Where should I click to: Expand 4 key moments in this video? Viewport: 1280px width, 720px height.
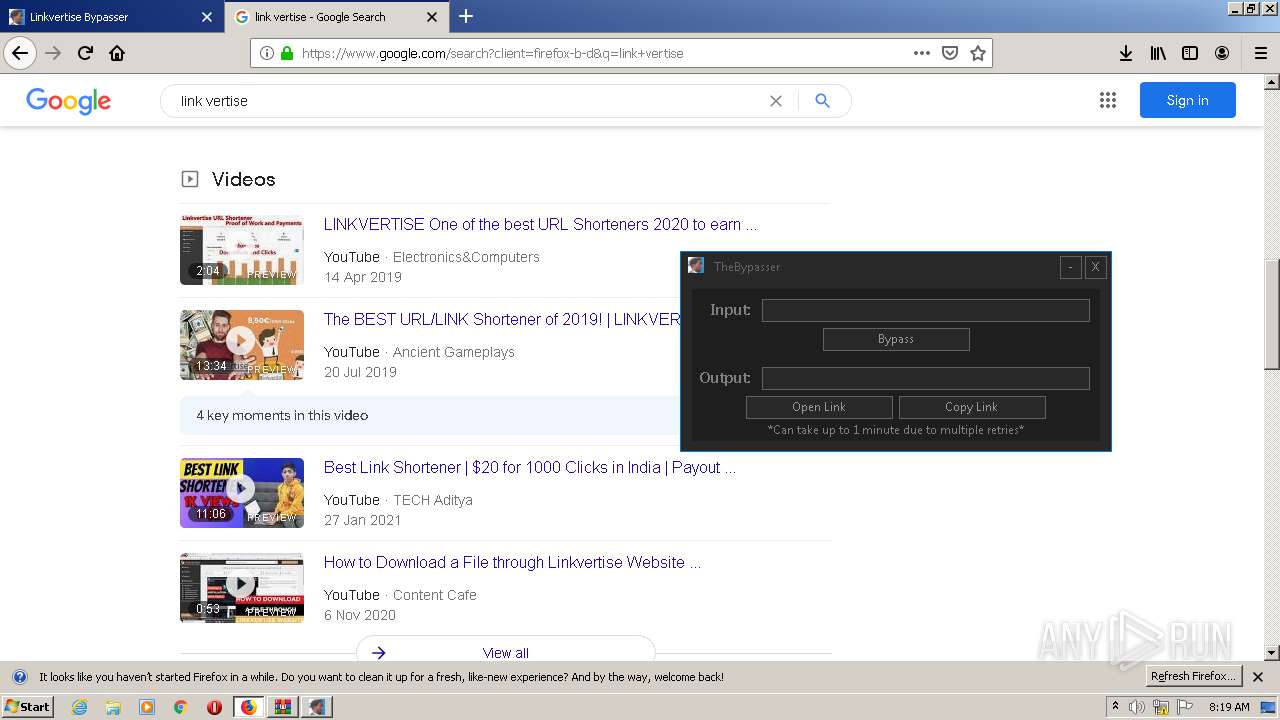pos(430,415)
